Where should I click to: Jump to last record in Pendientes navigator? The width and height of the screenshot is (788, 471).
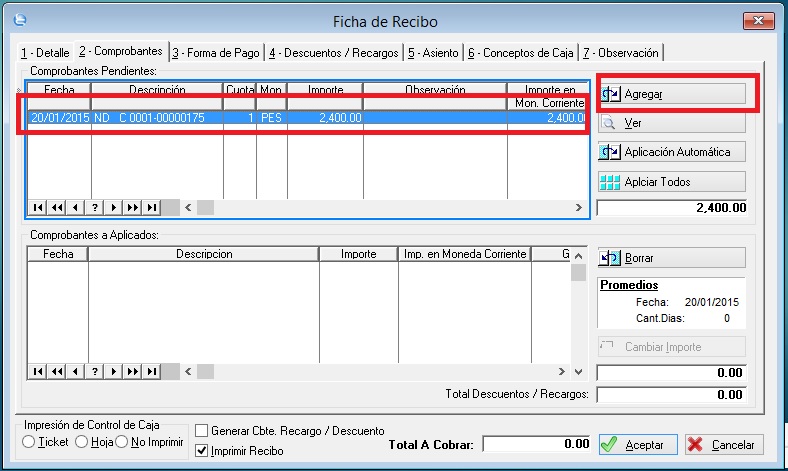click(151, 207)
